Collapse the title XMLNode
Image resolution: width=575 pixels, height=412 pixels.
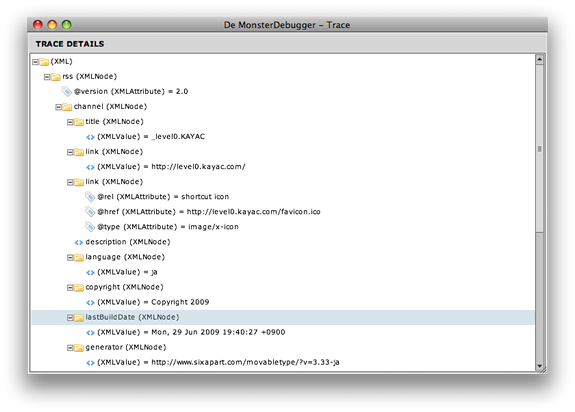click(x=70, y=122)
